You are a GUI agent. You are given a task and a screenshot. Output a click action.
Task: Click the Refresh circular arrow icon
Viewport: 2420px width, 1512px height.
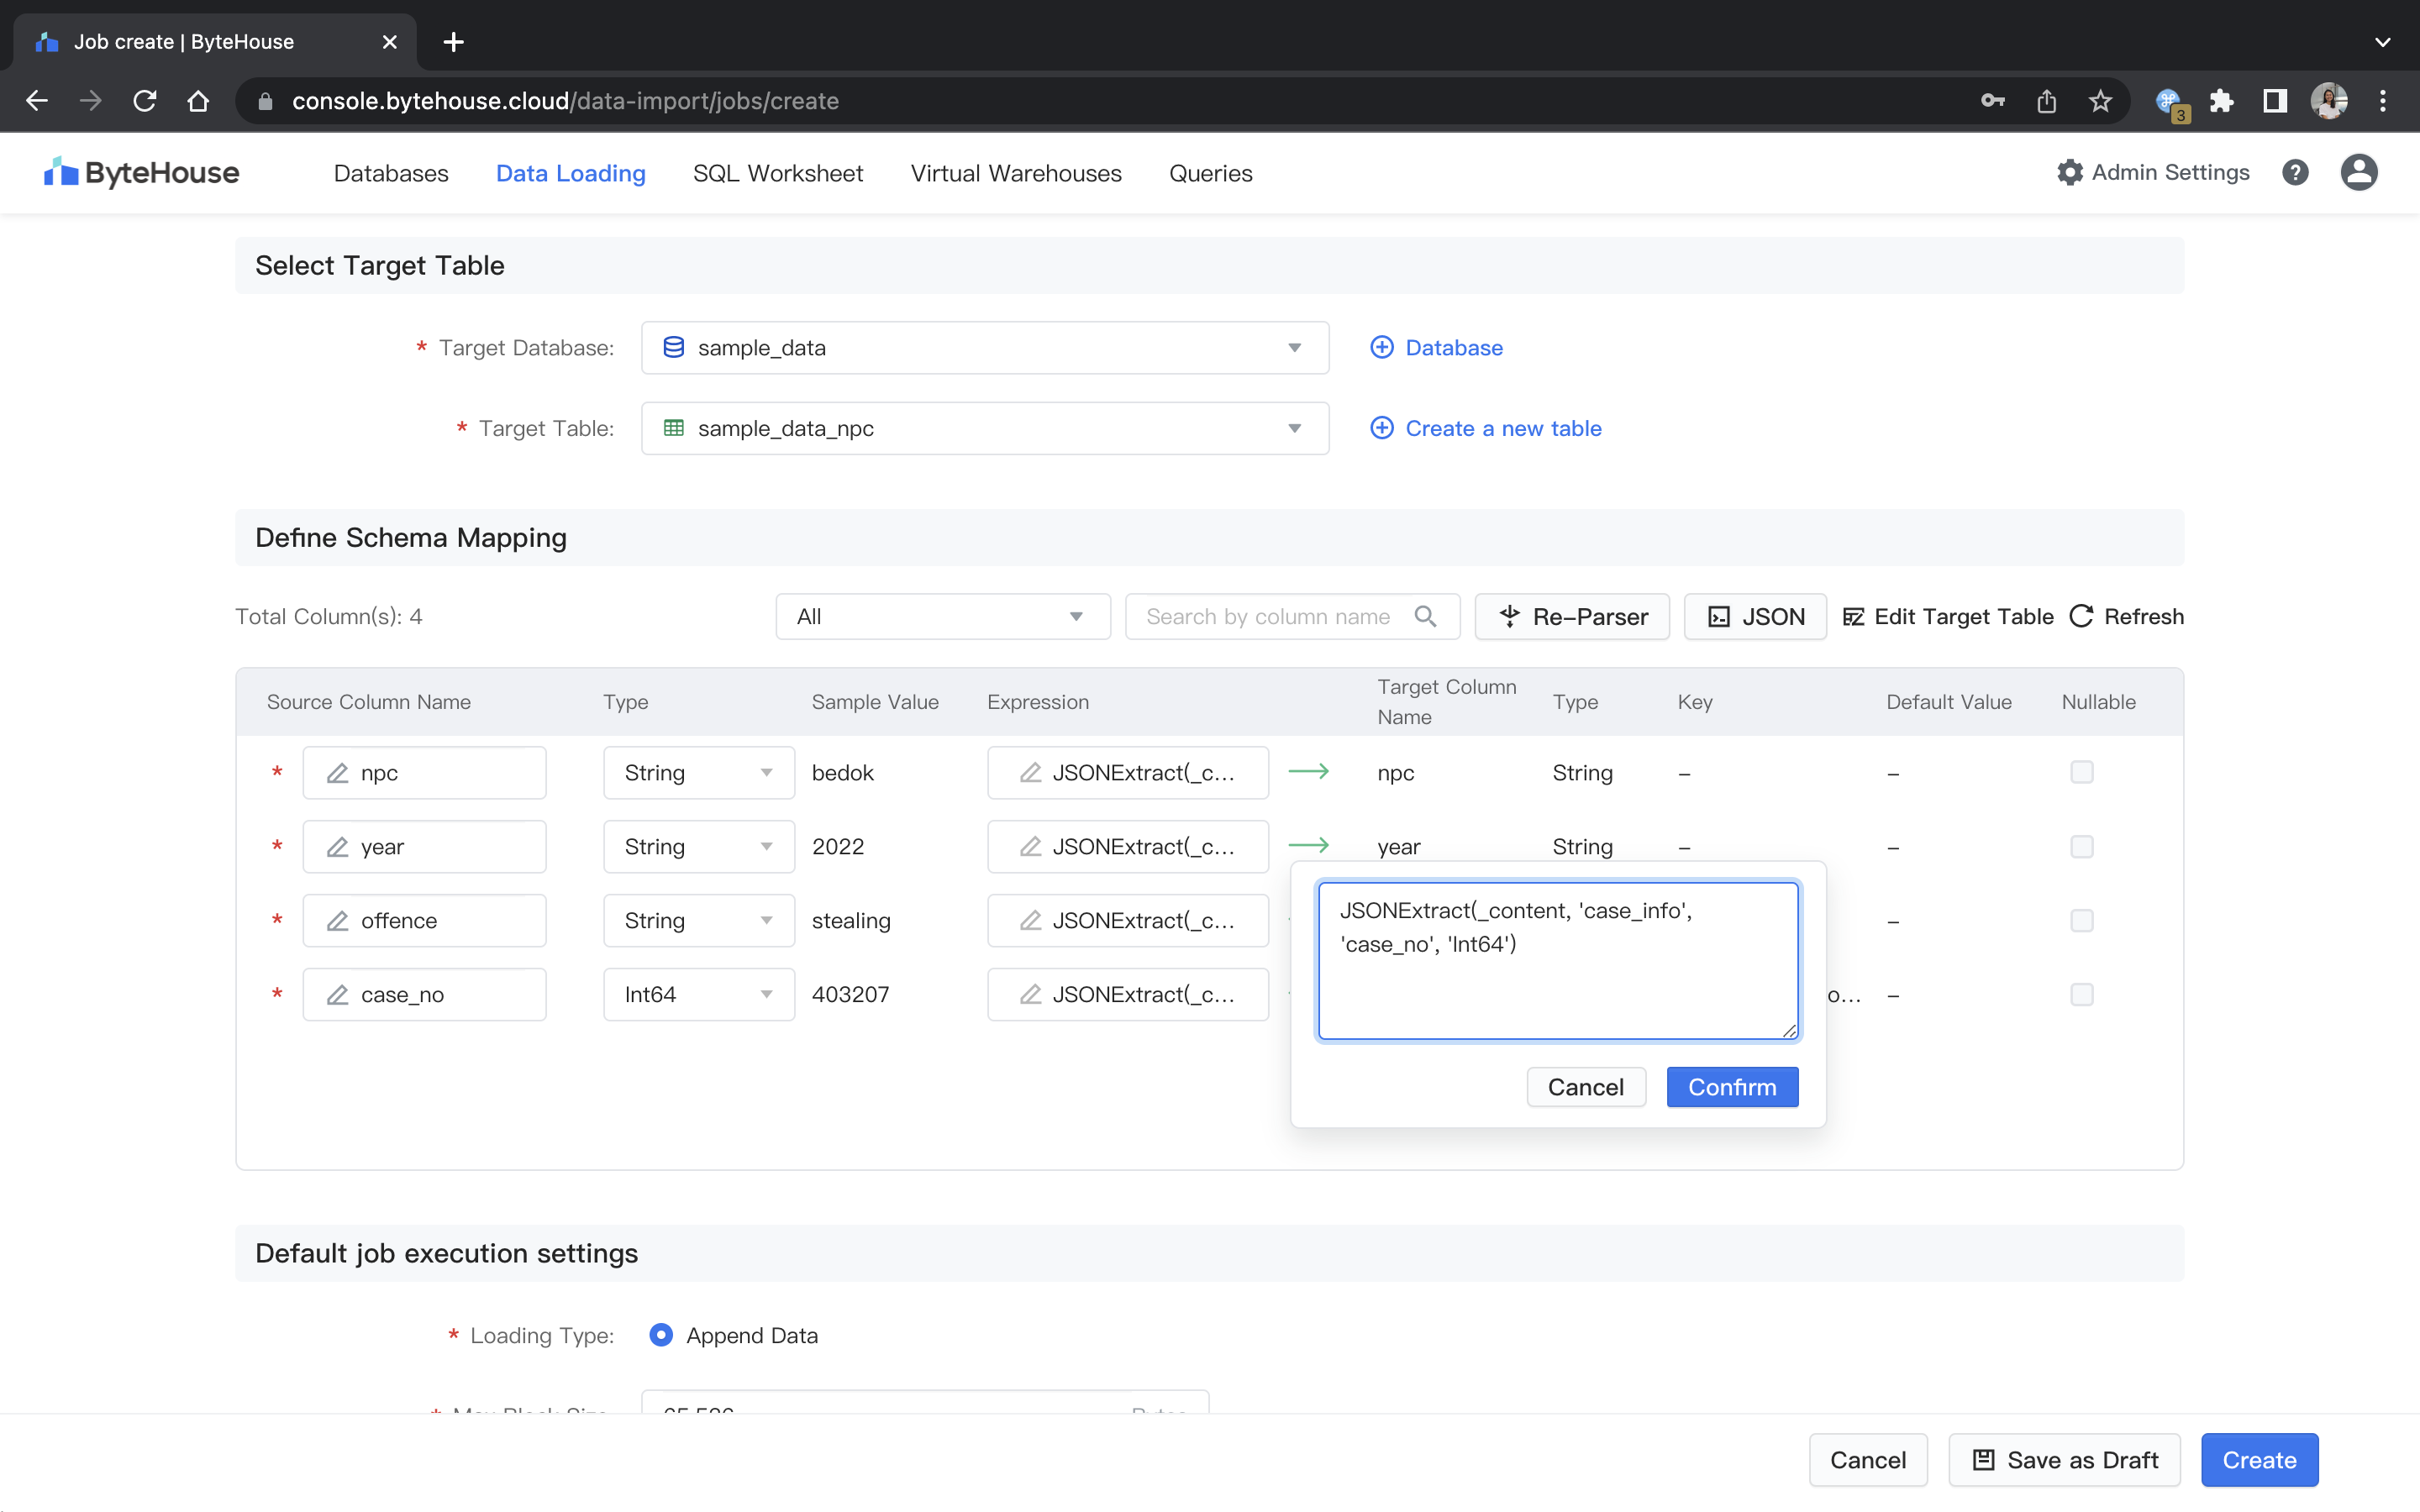[x=2081, y=616]
